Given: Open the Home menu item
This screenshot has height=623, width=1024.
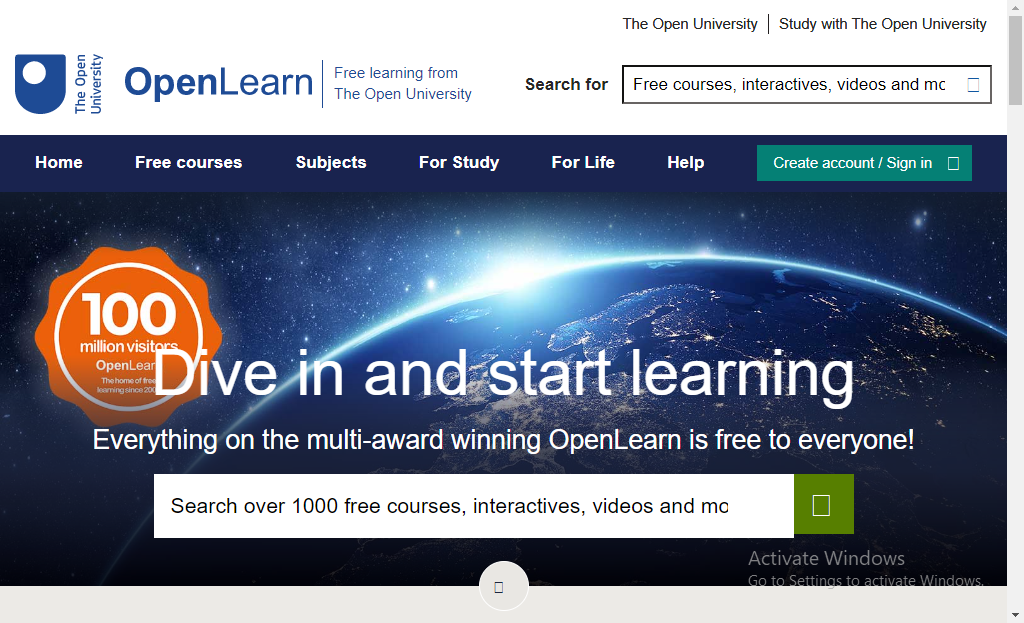Looking at the screenshot, I should 59,163.
